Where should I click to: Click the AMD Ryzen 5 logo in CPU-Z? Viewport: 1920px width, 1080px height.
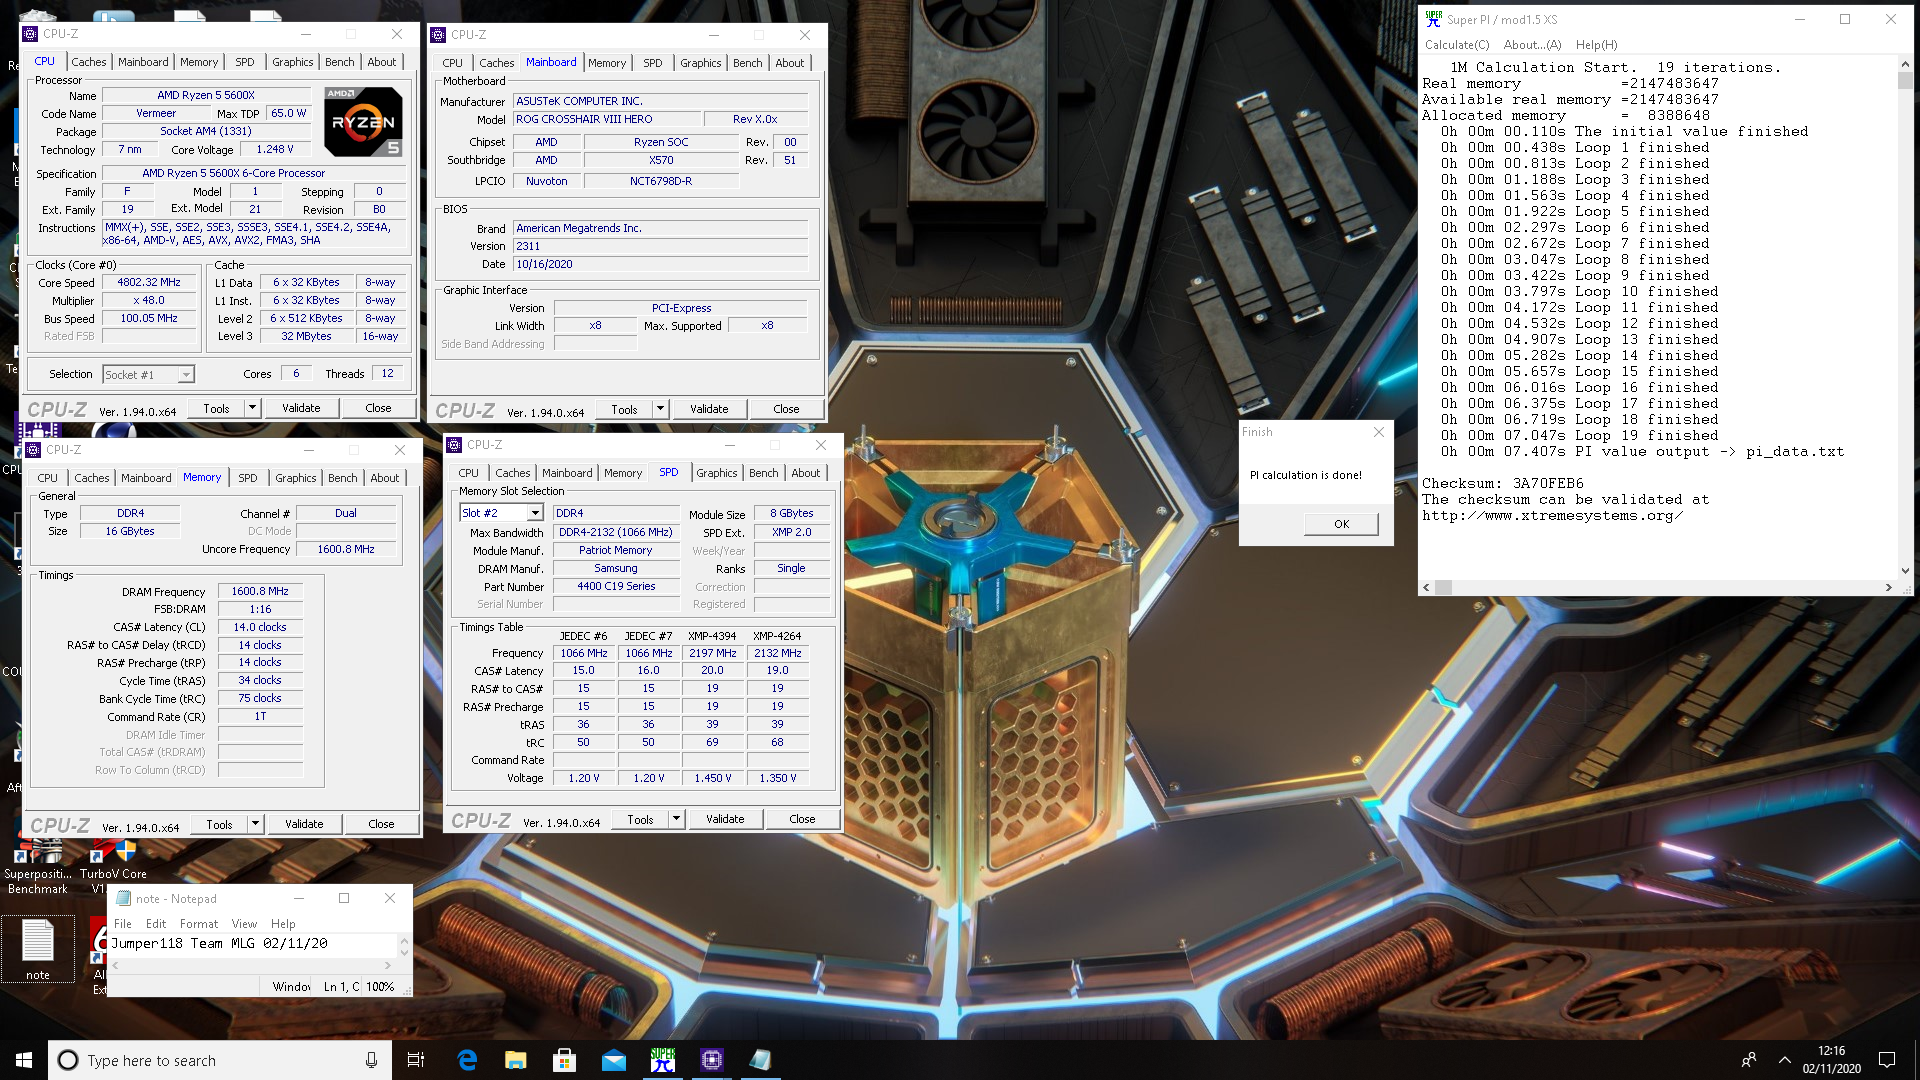363,121
